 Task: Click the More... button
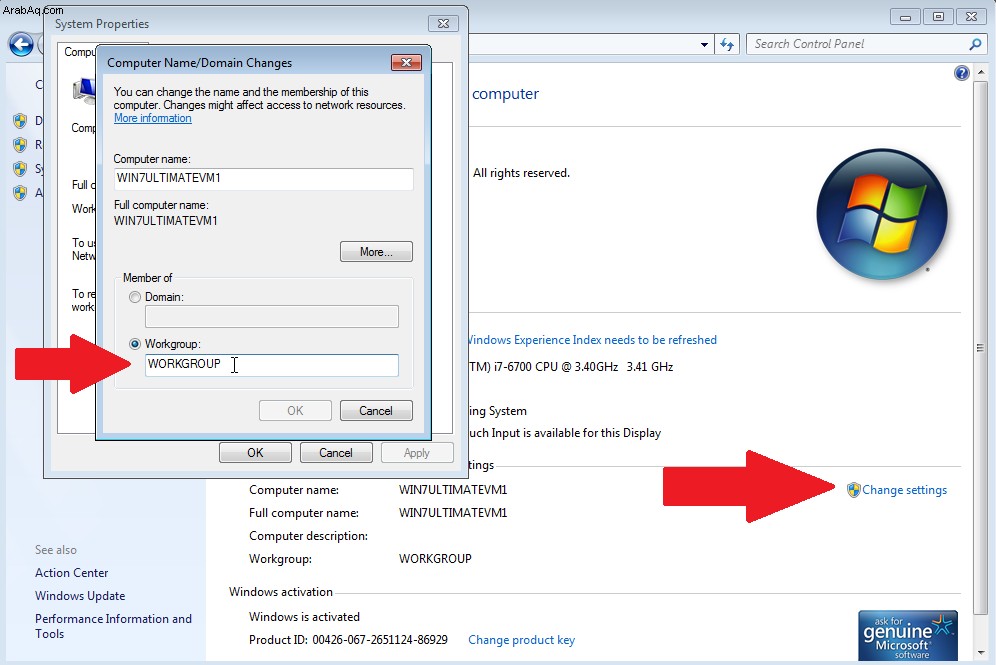376,252
